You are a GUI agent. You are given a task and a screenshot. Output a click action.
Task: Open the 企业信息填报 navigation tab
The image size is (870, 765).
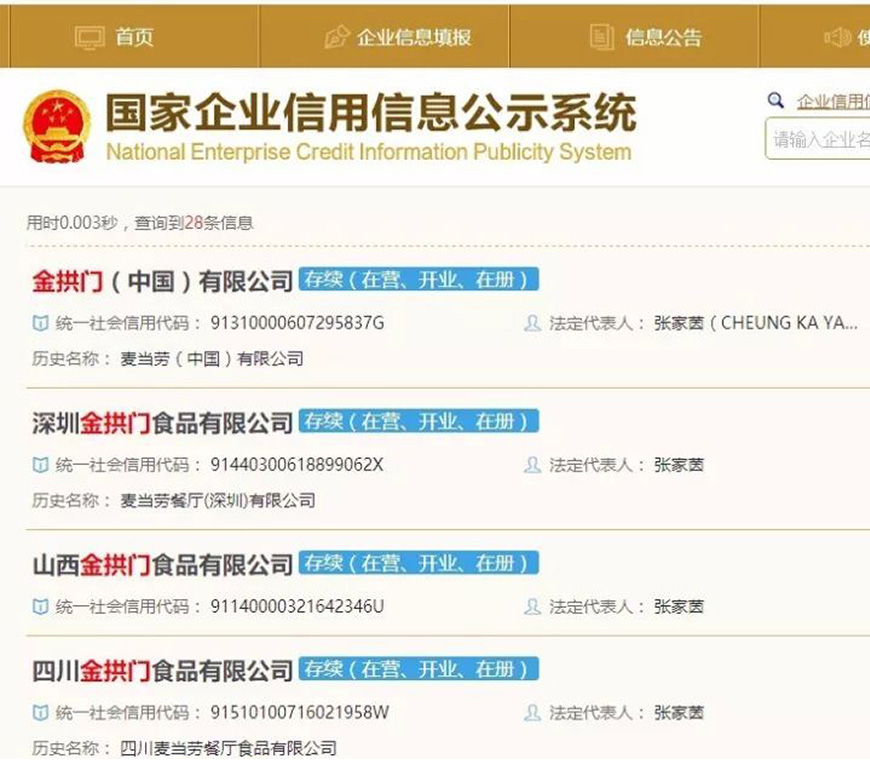pos(413,37)
